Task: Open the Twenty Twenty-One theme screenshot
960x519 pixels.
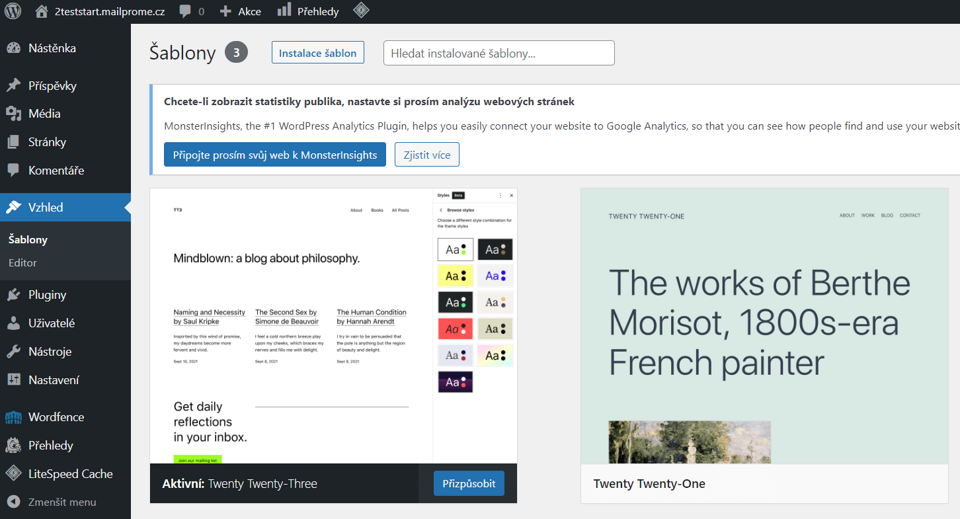Action: click(x=764, y=326)
